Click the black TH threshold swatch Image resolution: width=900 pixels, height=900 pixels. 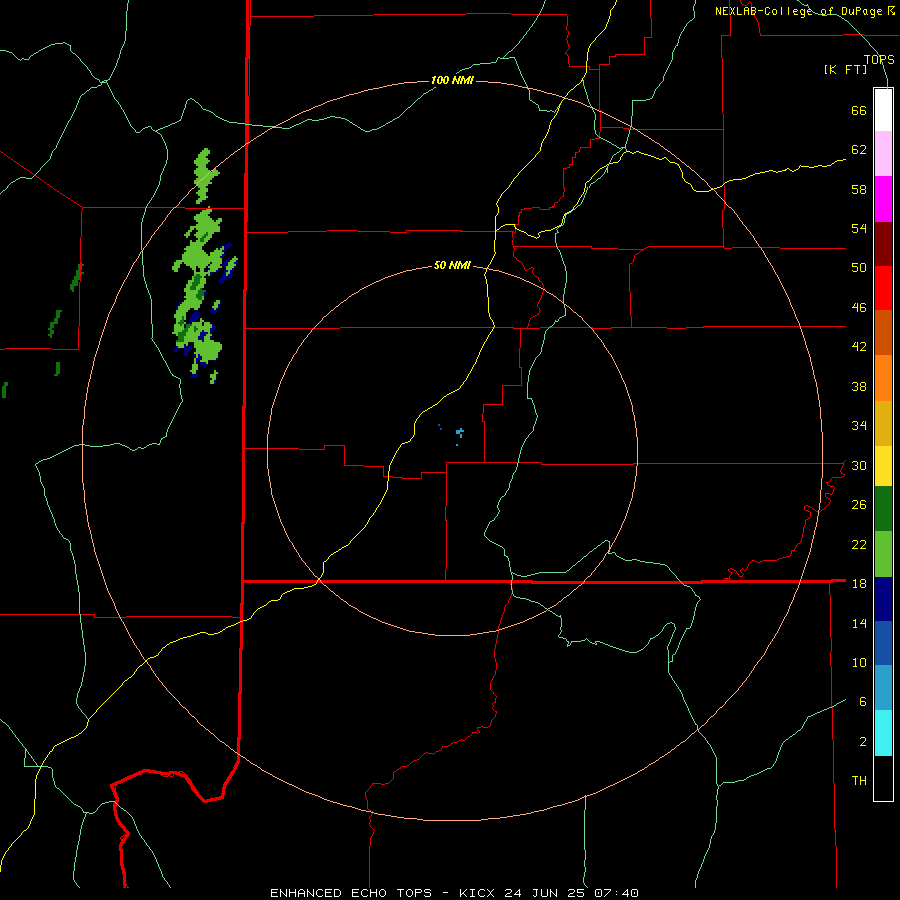pyautogui.click(x=883, y=778)
